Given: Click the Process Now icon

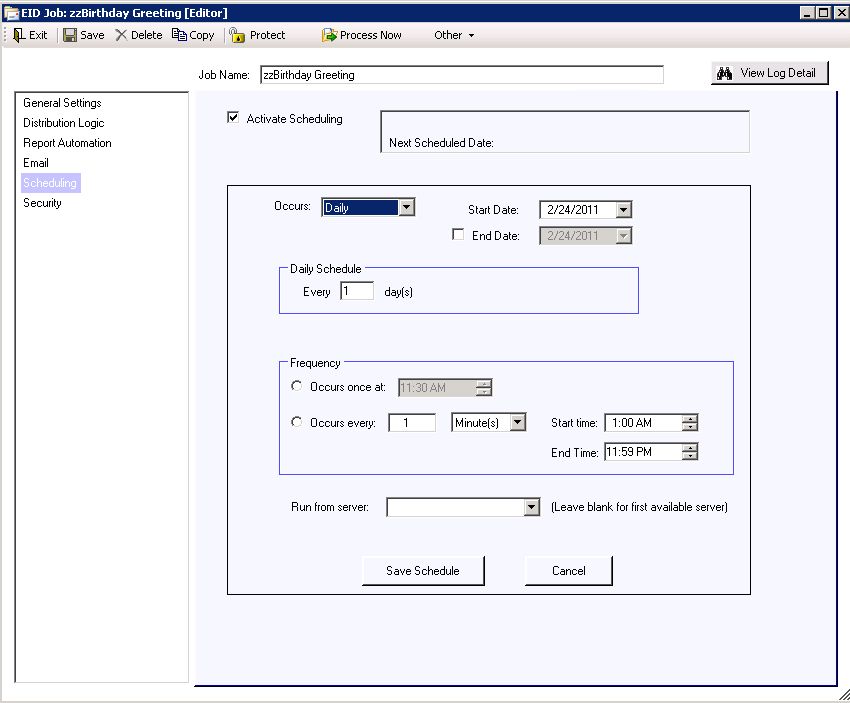Looking at the screenshot, I should point(329,35).
